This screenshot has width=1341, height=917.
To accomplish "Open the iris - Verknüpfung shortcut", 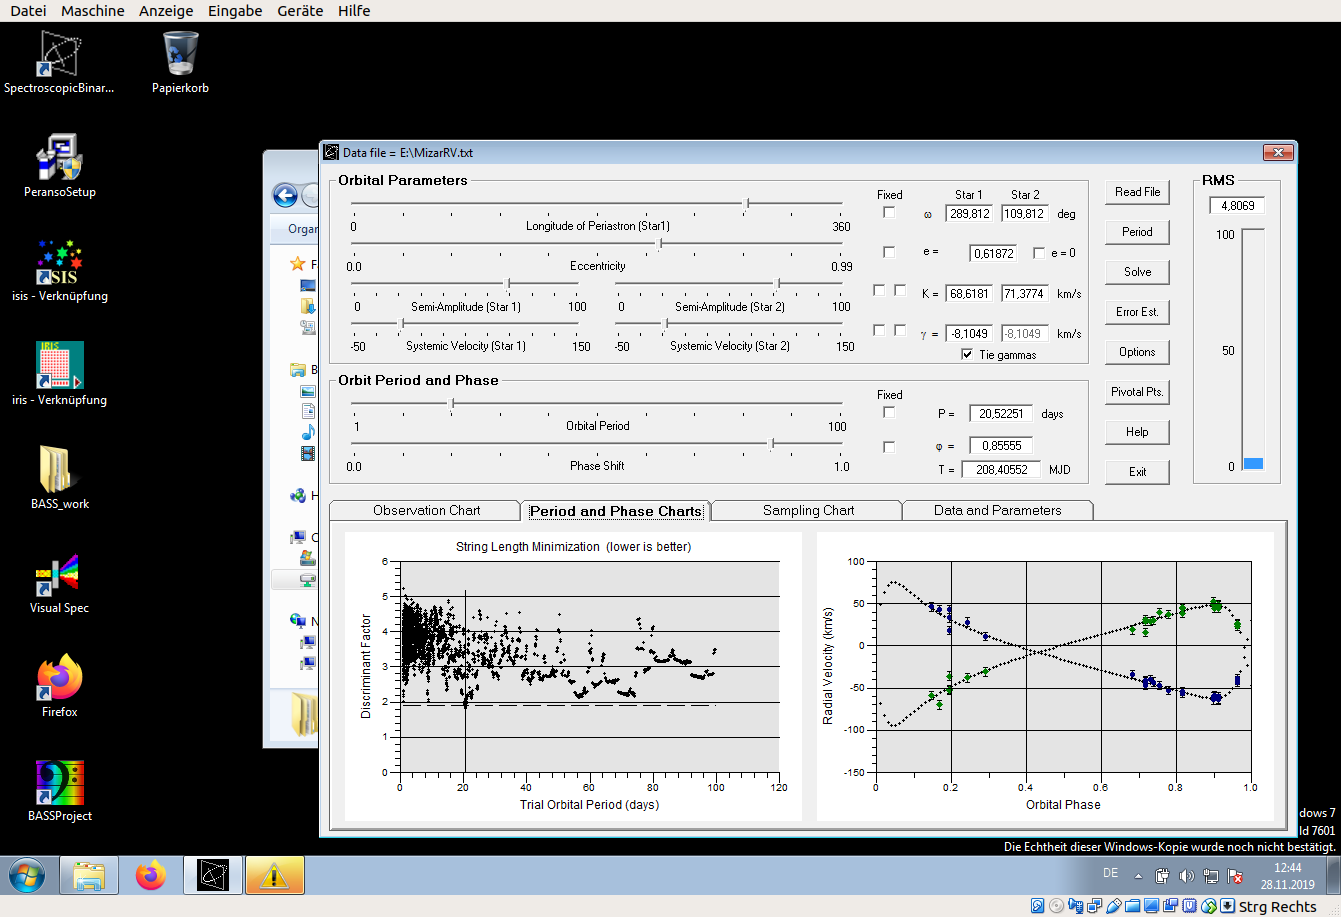I will click(59, 367).
